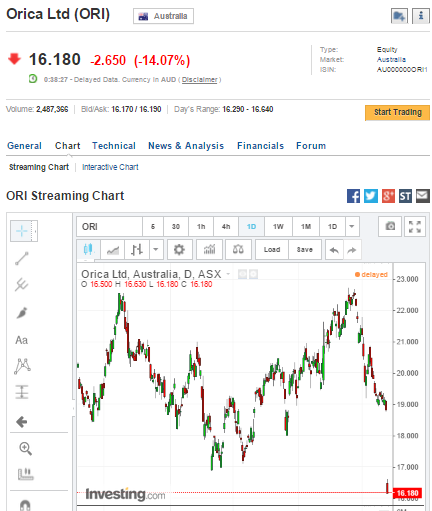The image size is (432, 511).
Task: Share chart by email
Action: (x=423, y=196)
